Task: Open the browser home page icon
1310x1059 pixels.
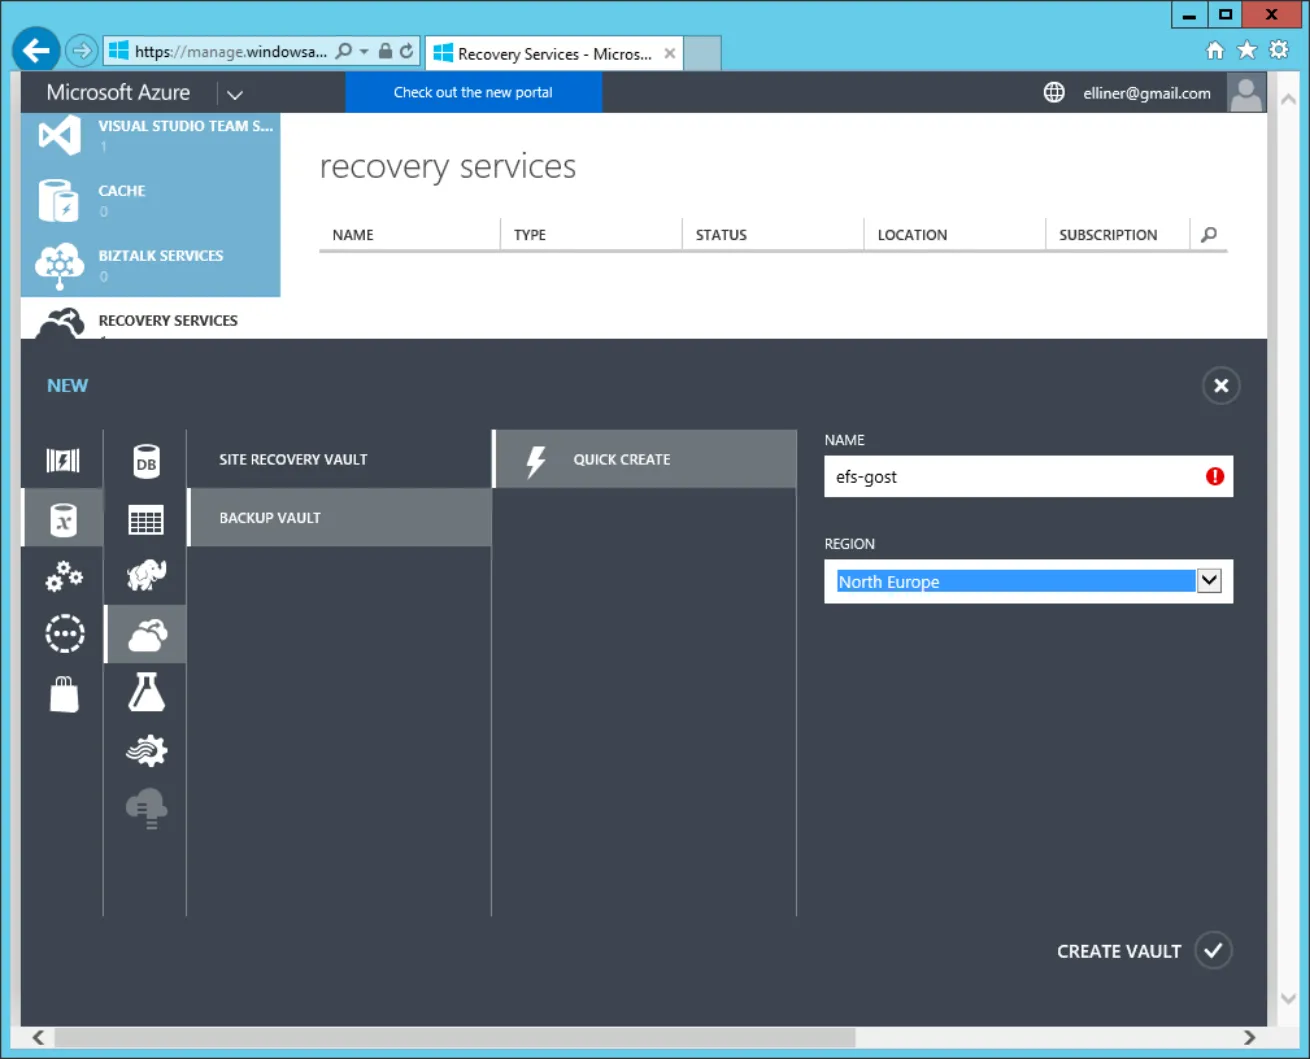Action: [x=1215, y=50]
